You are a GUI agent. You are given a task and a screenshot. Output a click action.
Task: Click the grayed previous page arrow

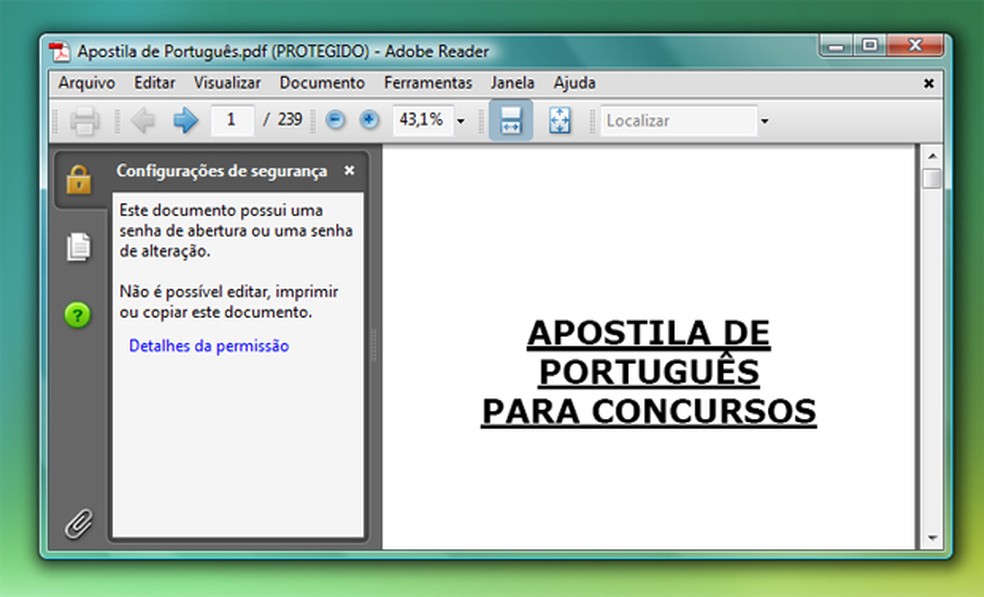coord(142,120)
